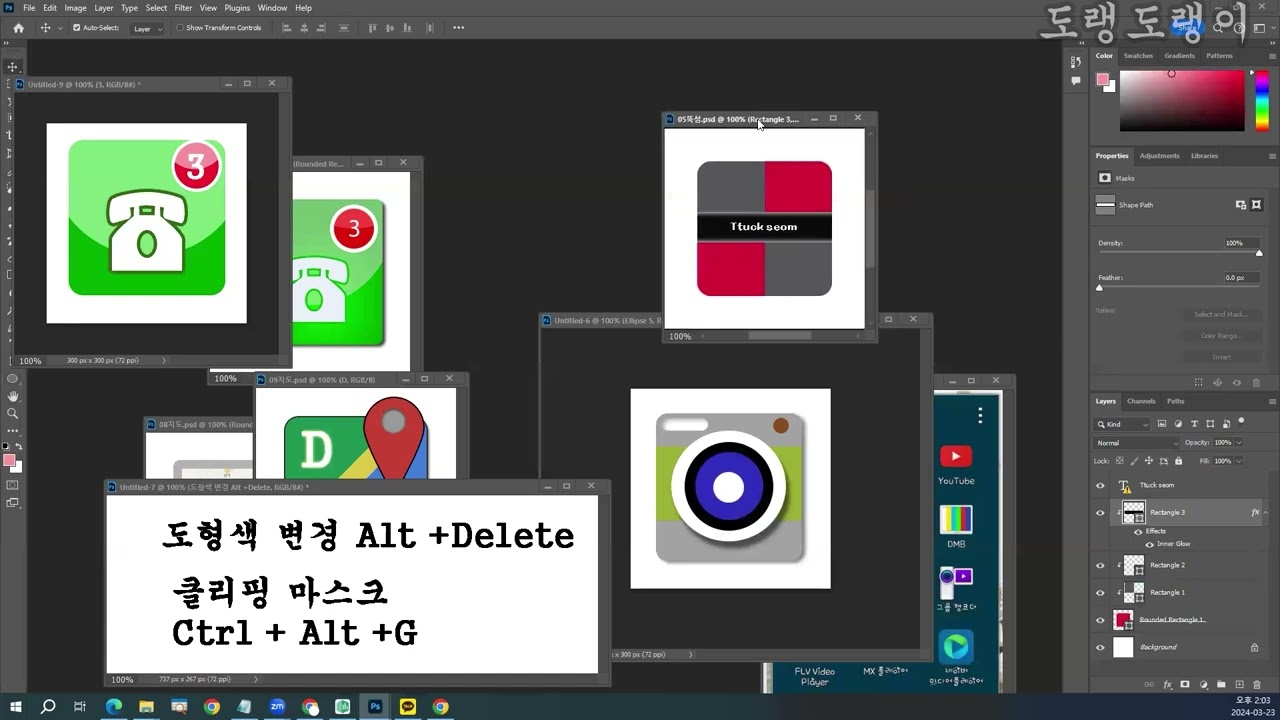Open the Color panel menu
The height and width of the screenshot is (720, 1280).
point(1272,56)
